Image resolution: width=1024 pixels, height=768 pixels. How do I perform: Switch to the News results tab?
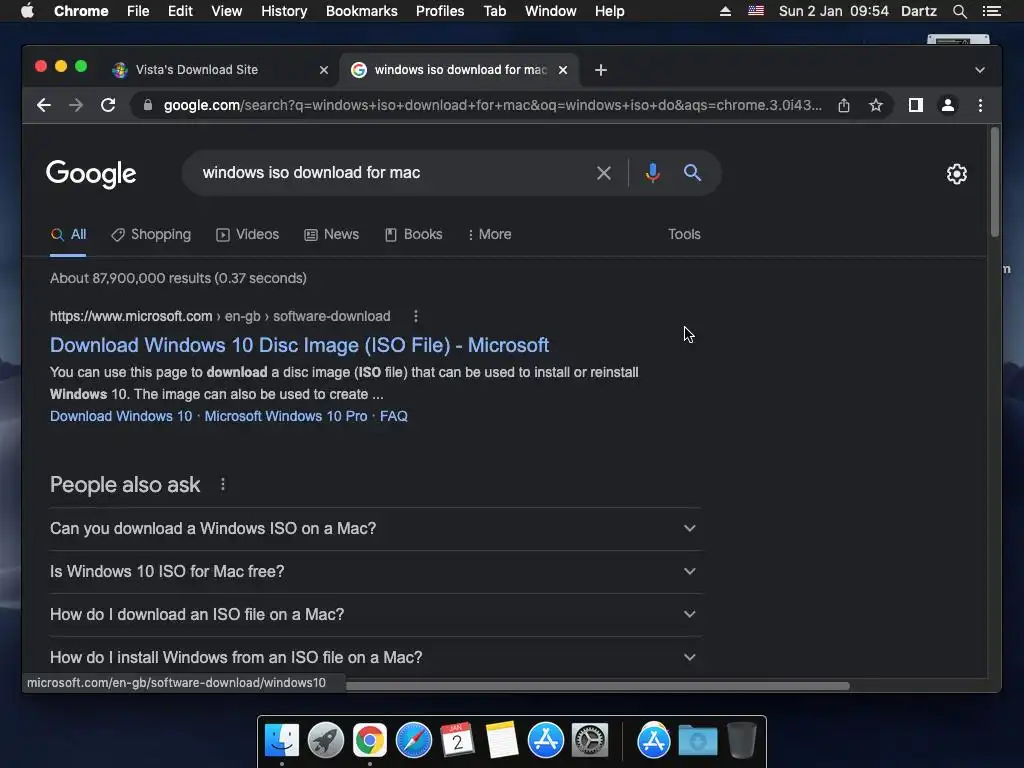tap(332, 234)
